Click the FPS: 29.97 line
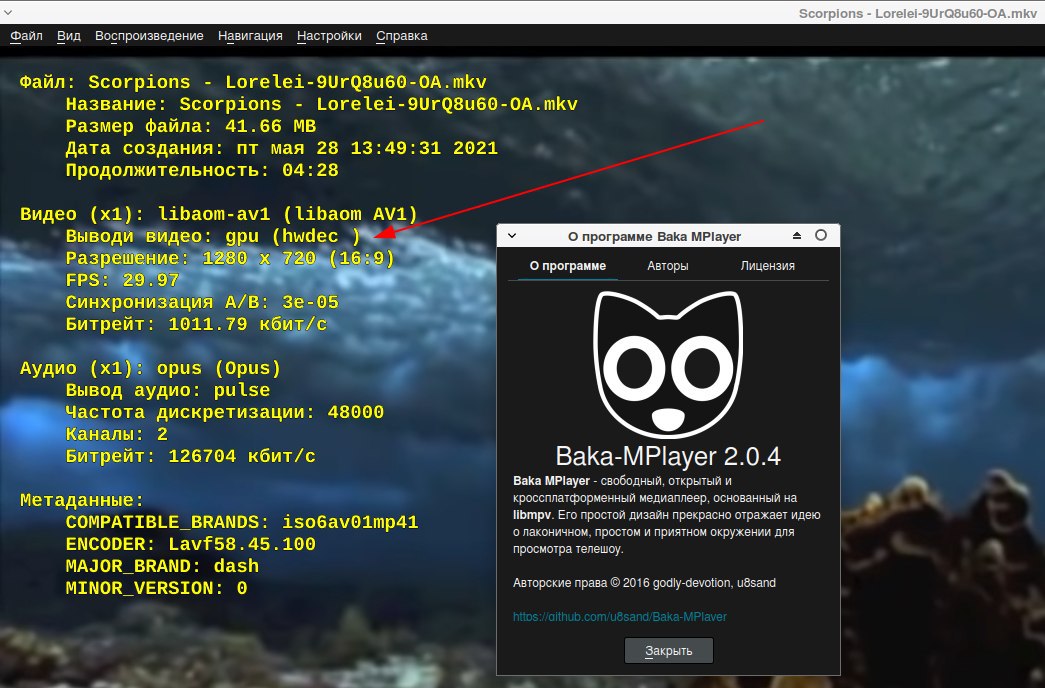 point(122,280)
